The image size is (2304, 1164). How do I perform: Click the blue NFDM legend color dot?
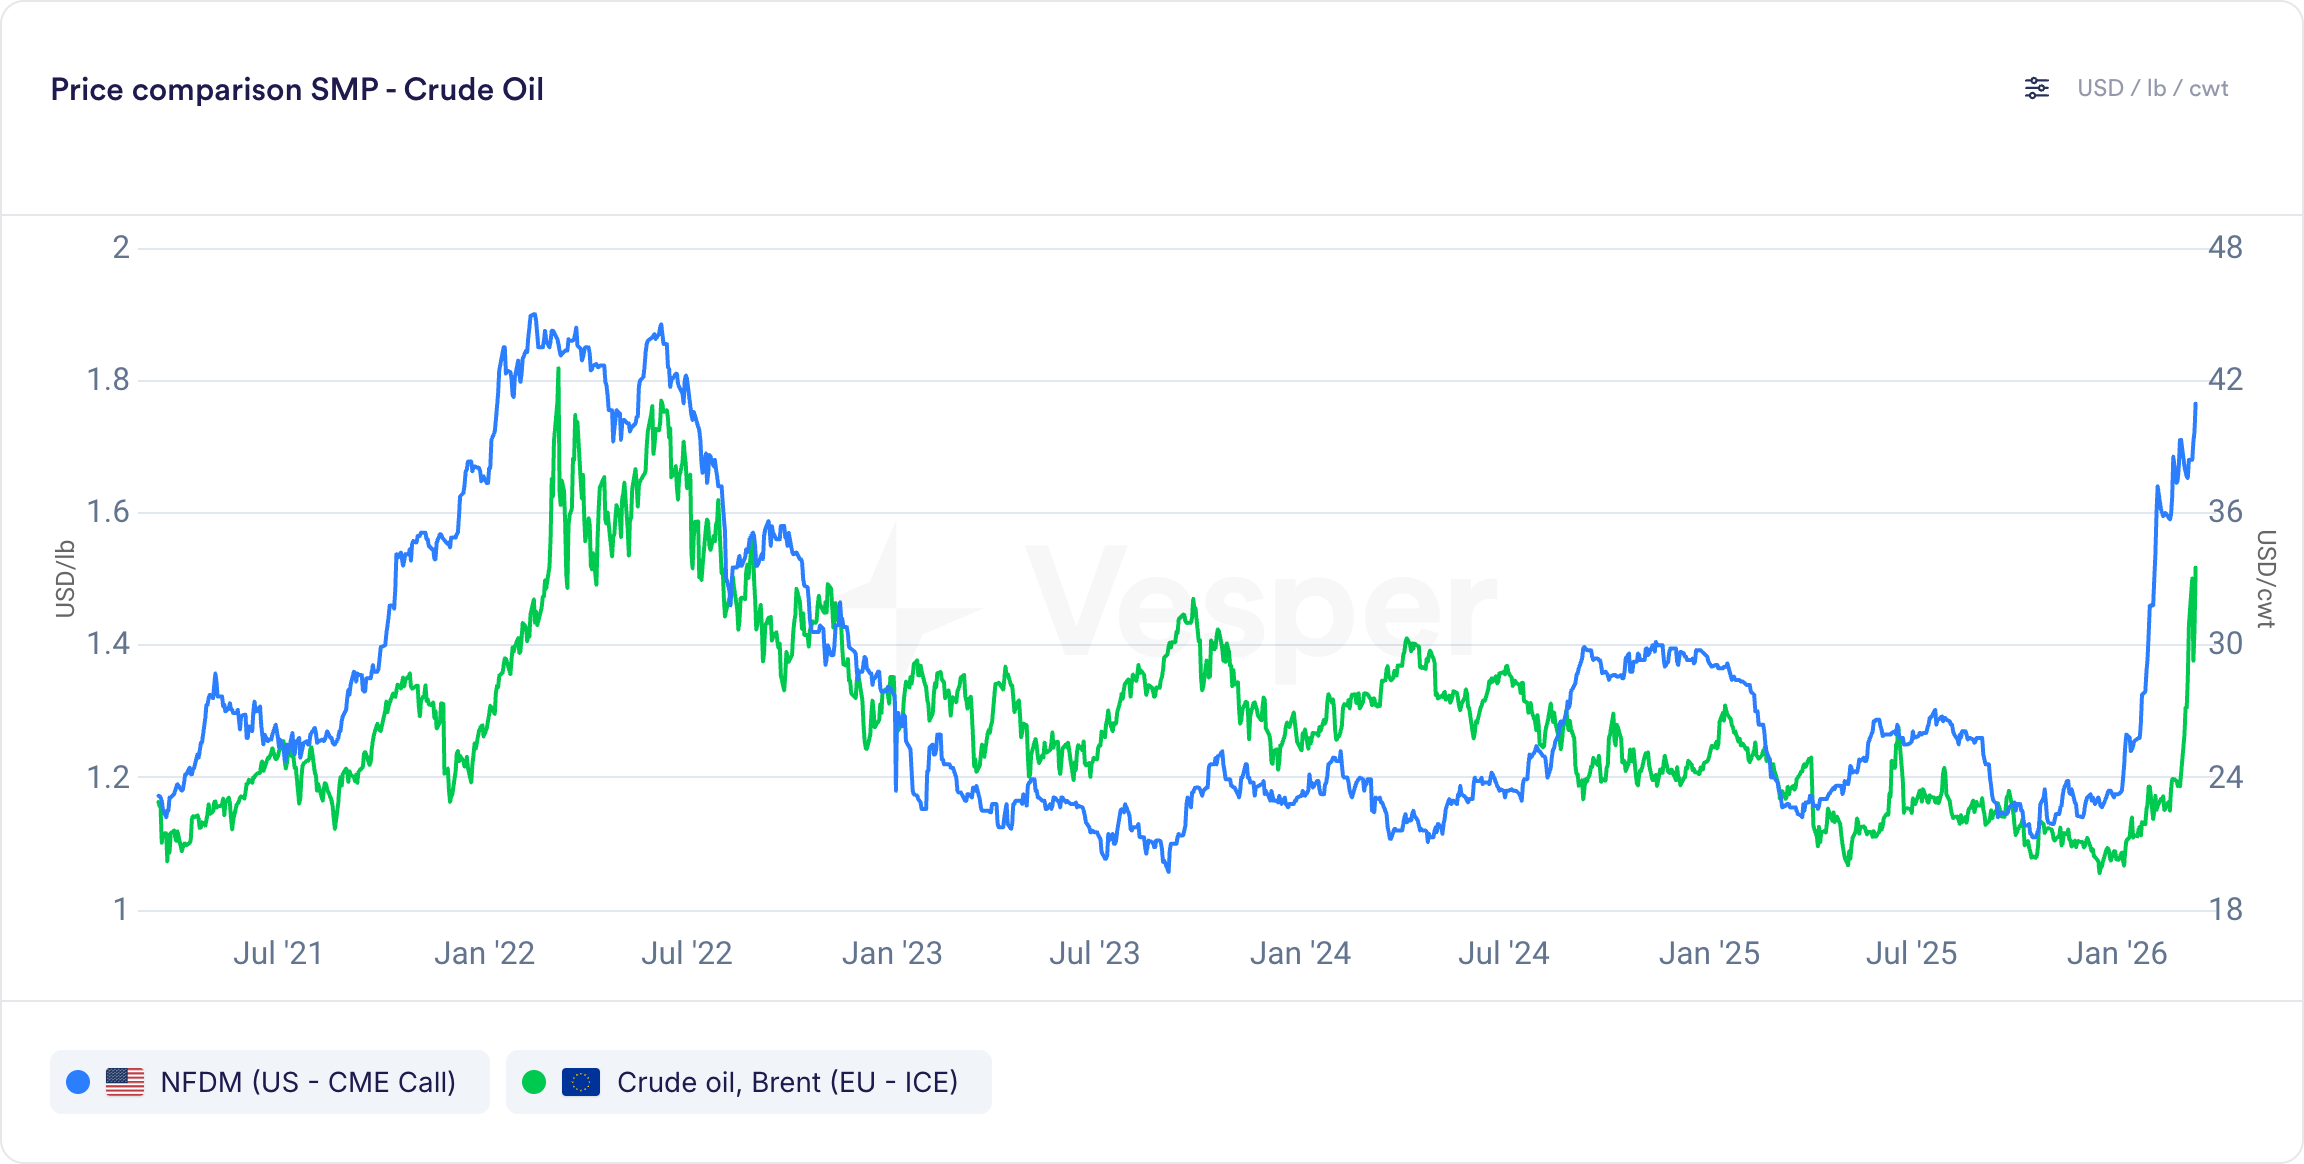coord(78,1082)
